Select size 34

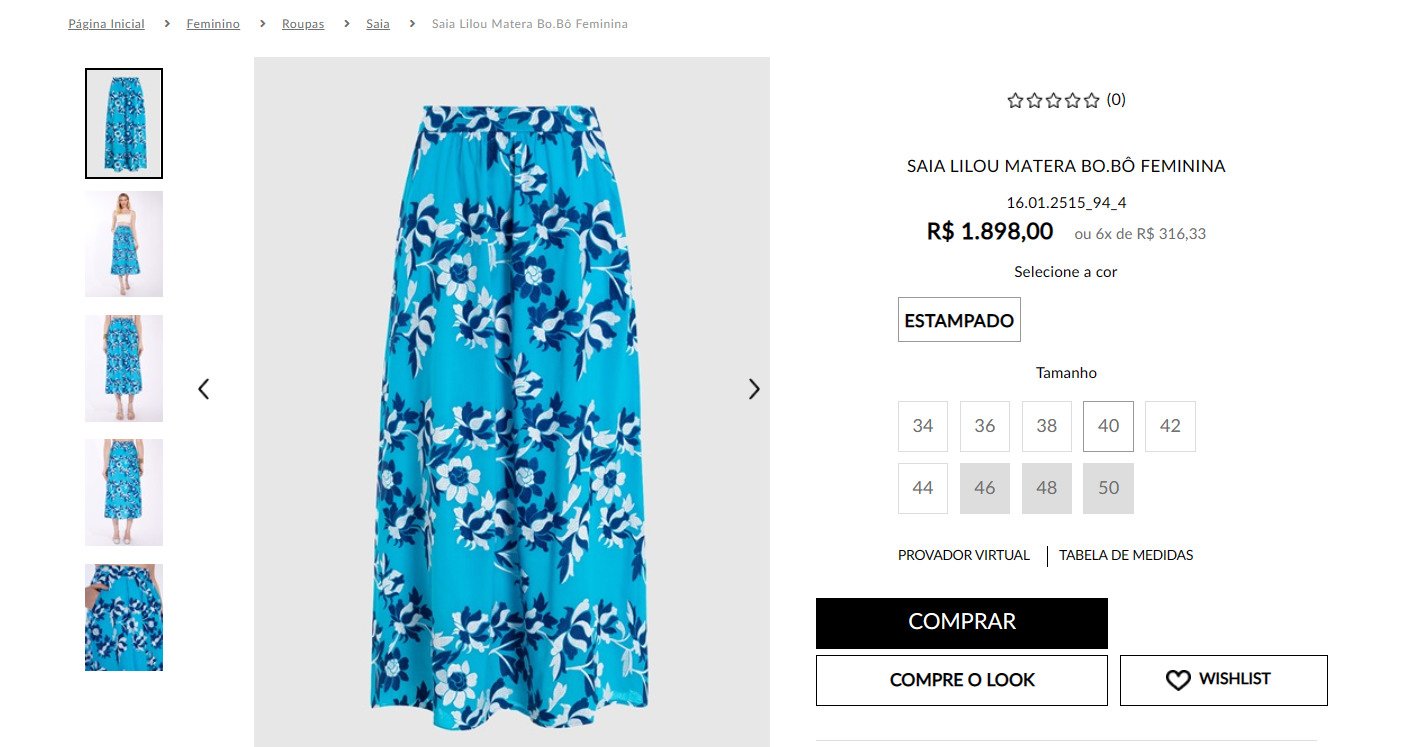[923, 426]
